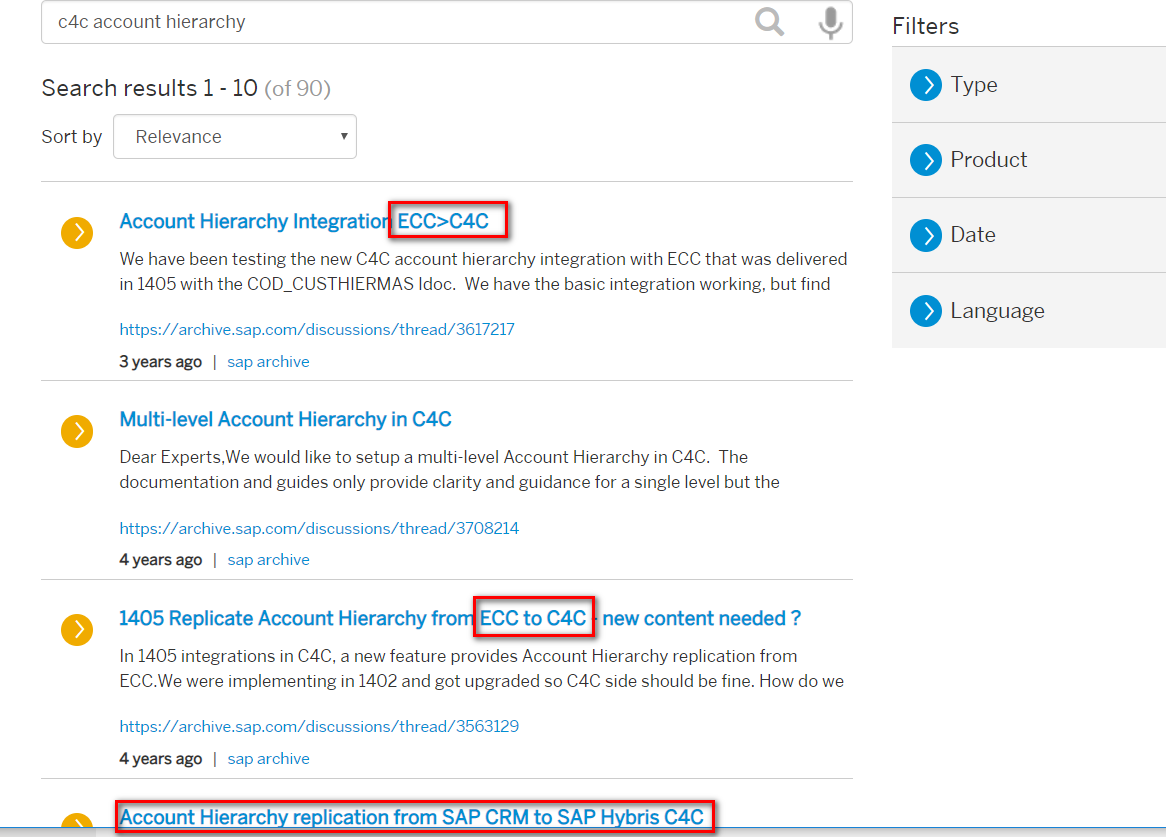The width and height of the screenshot is (1166, 837).
Task: Click the Sort by label
Action: click(71, 137)
